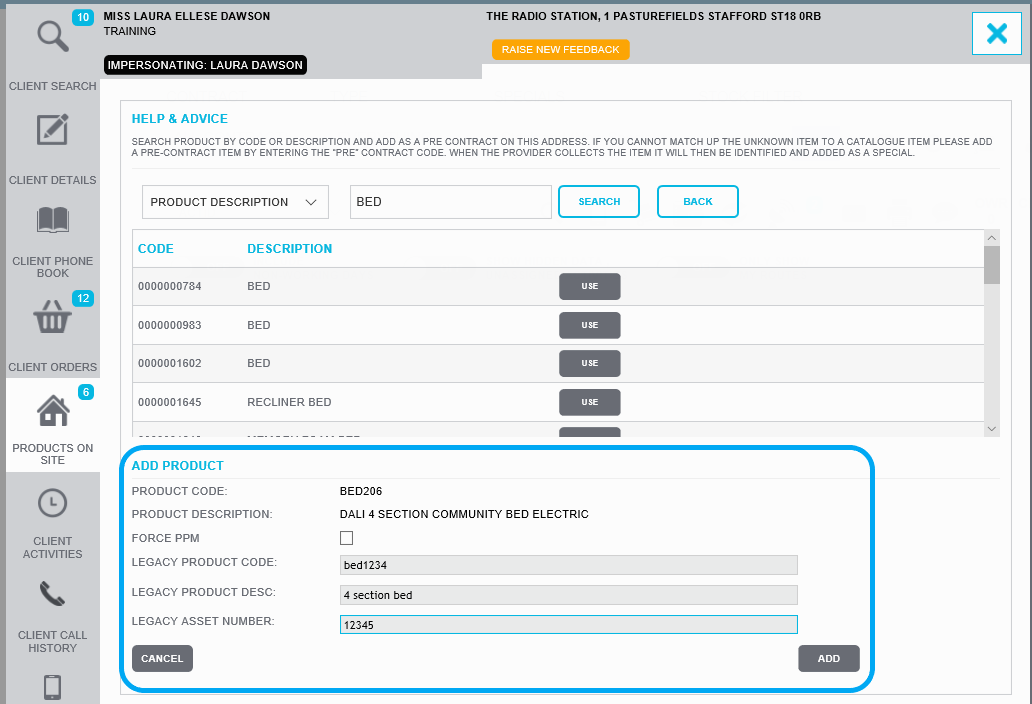Open Client Phone Book icon
This screenshot has width=1032, height=704.
[53, 220]
